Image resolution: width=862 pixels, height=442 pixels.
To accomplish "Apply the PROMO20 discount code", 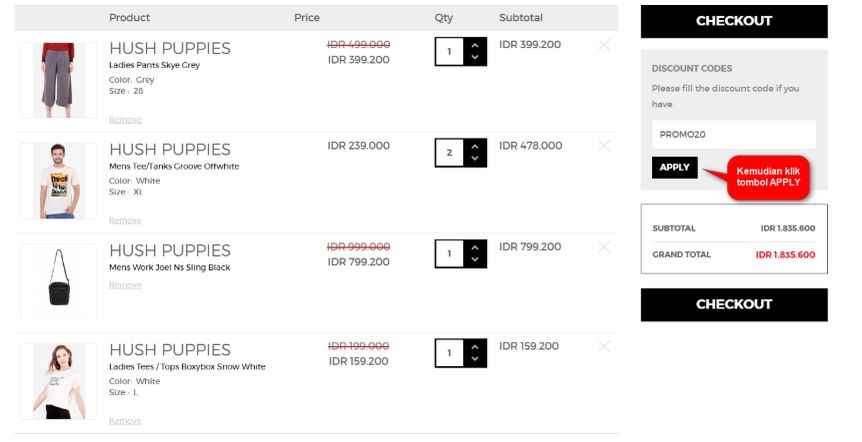I will click(675, 168).
